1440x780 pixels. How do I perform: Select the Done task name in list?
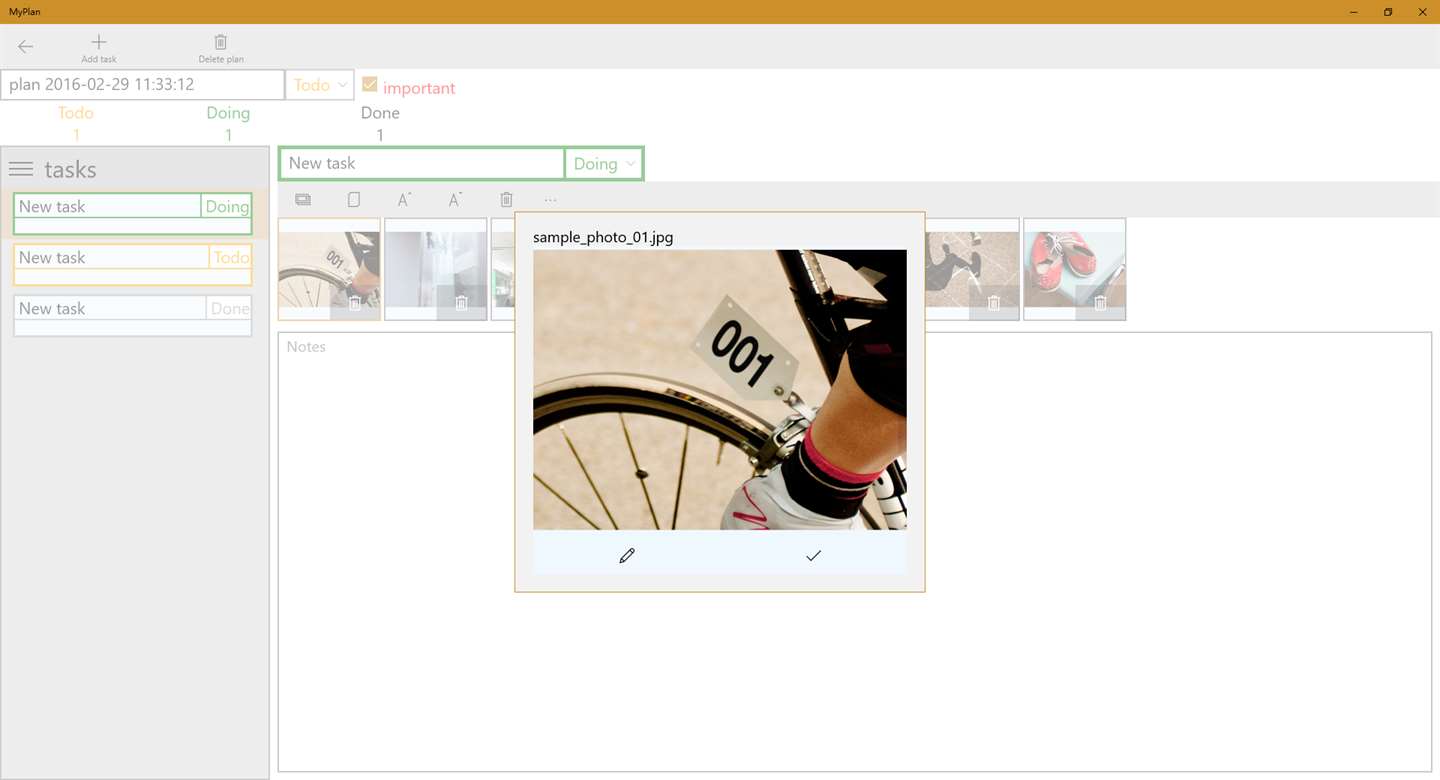pos(110,308)
